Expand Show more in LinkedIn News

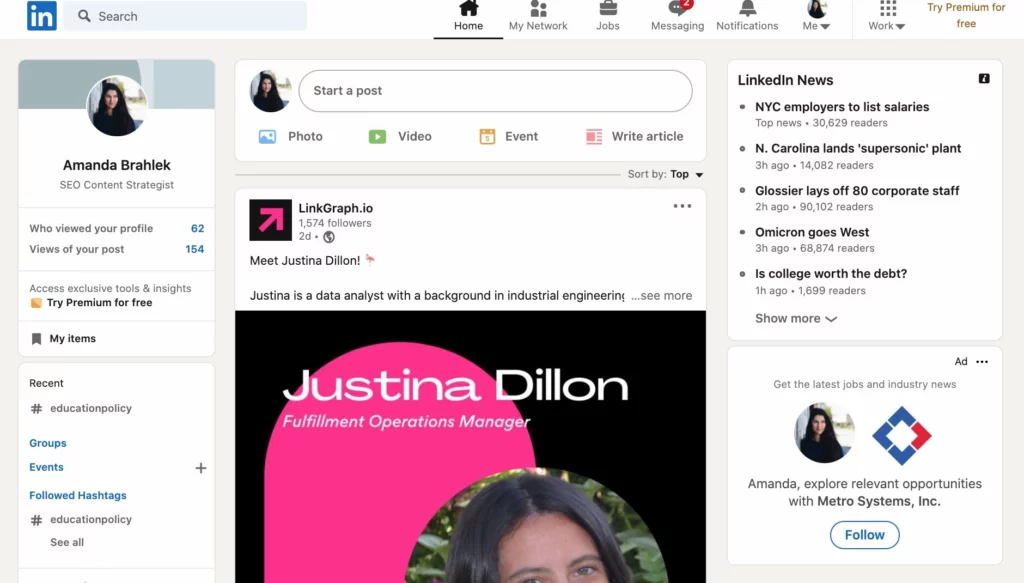point(796,319)
